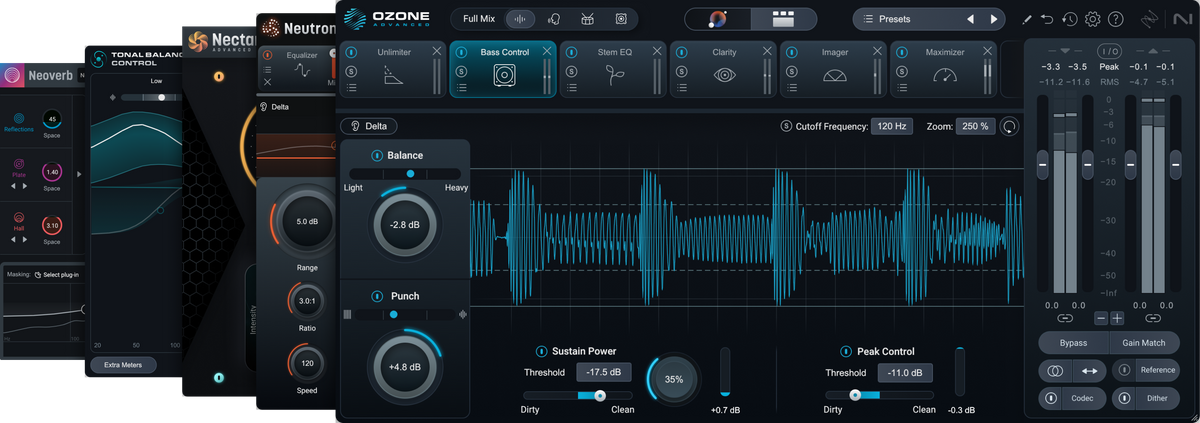Select the vocal head stem icon

click(x=554, y=19)
